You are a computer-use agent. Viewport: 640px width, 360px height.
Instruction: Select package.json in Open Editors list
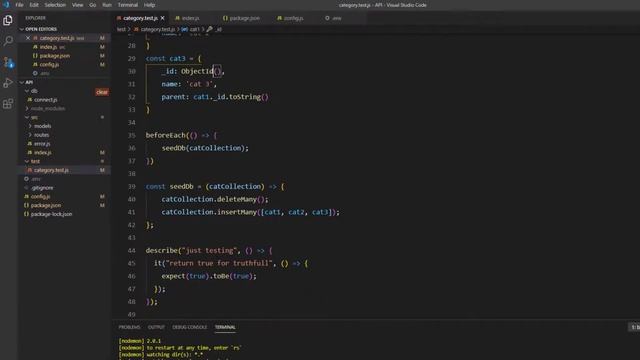pyautogui.click(x=64, y=56)
